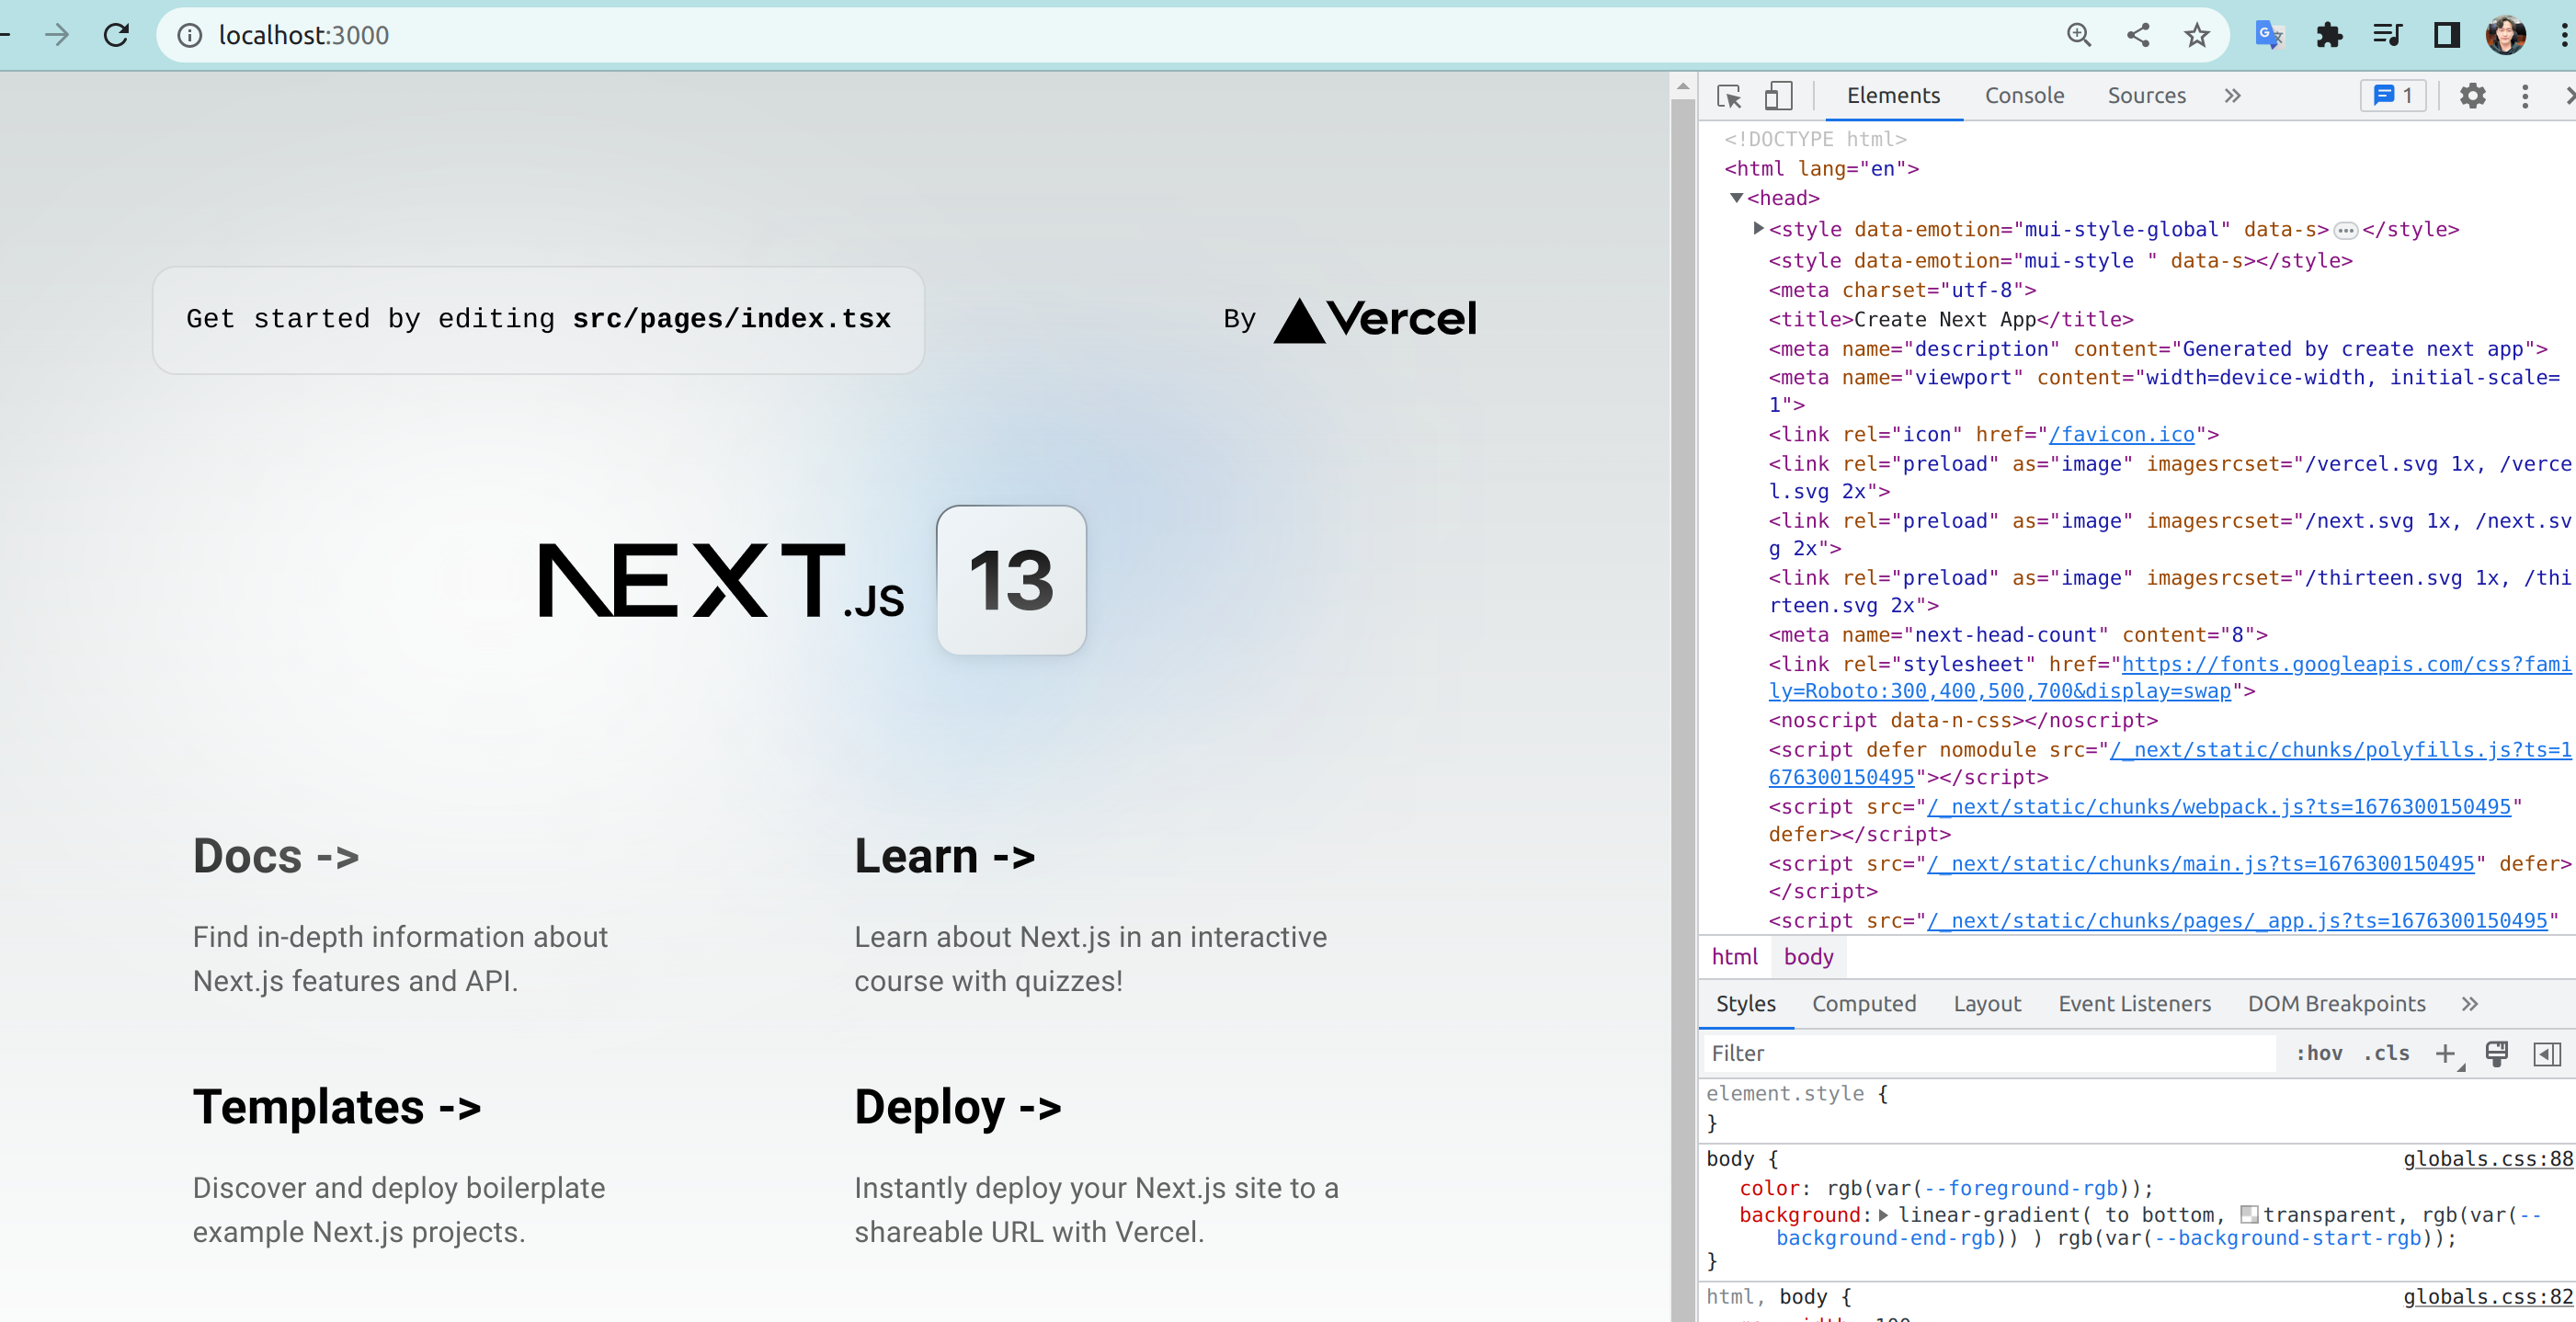Open the Computed styles tab
Screen dimensions: 2576x1322
click(1865, 1004)
